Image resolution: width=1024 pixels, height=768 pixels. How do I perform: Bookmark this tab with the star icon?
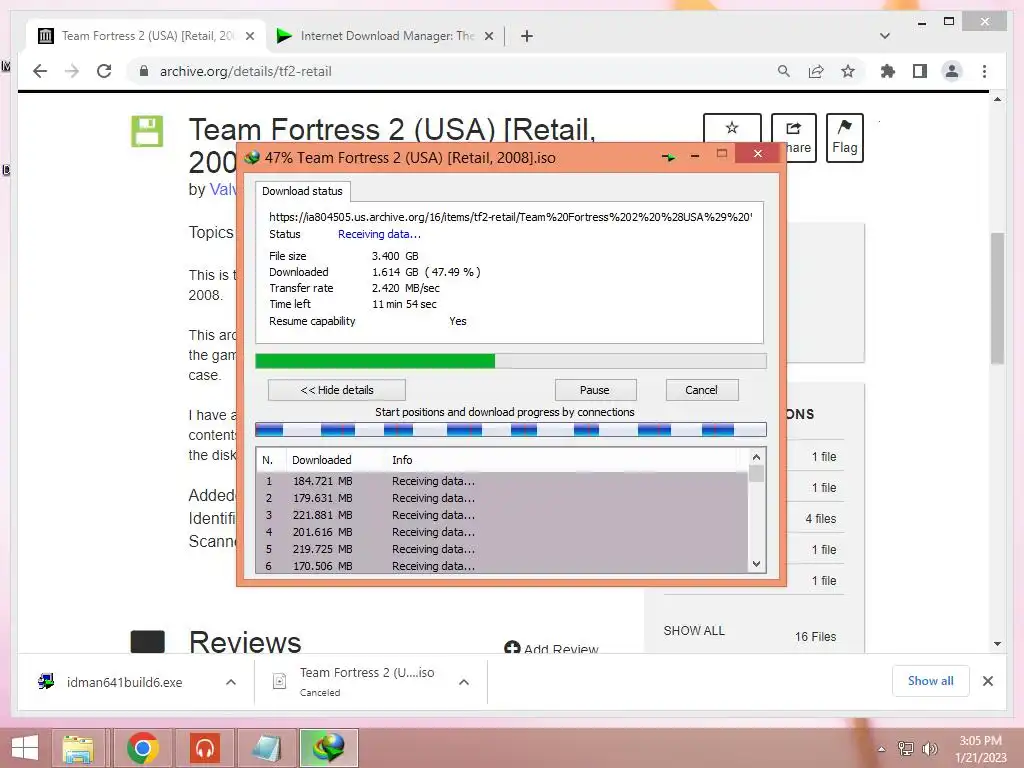(848, 71)
